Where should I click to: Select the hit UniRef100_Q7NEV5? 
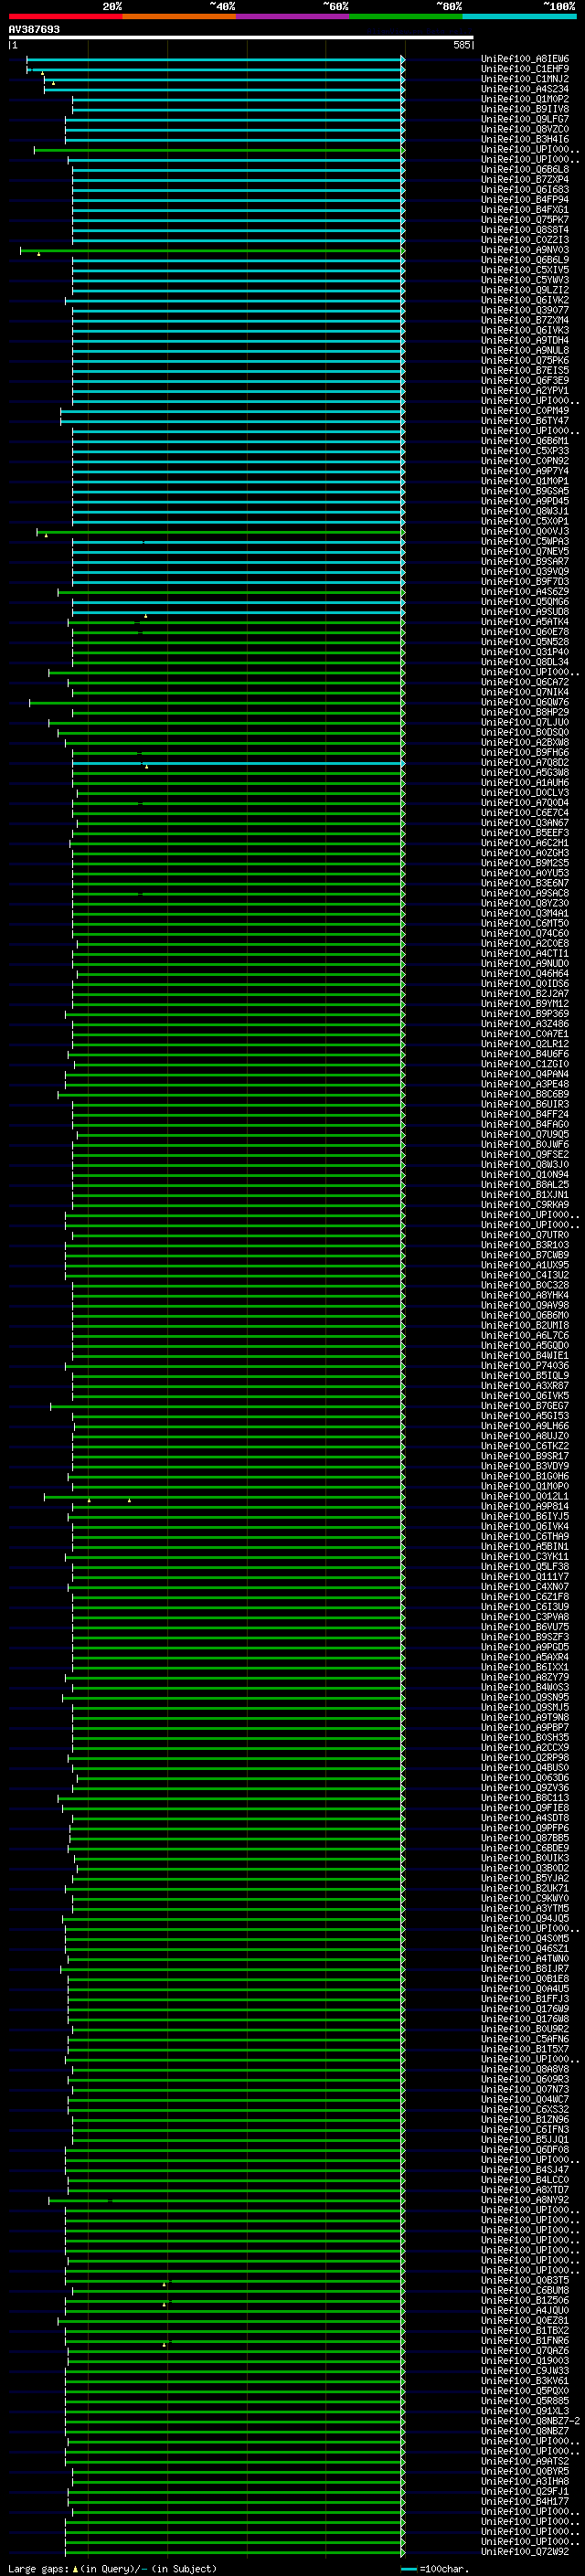pyautogui.click(x=525, y=551)
